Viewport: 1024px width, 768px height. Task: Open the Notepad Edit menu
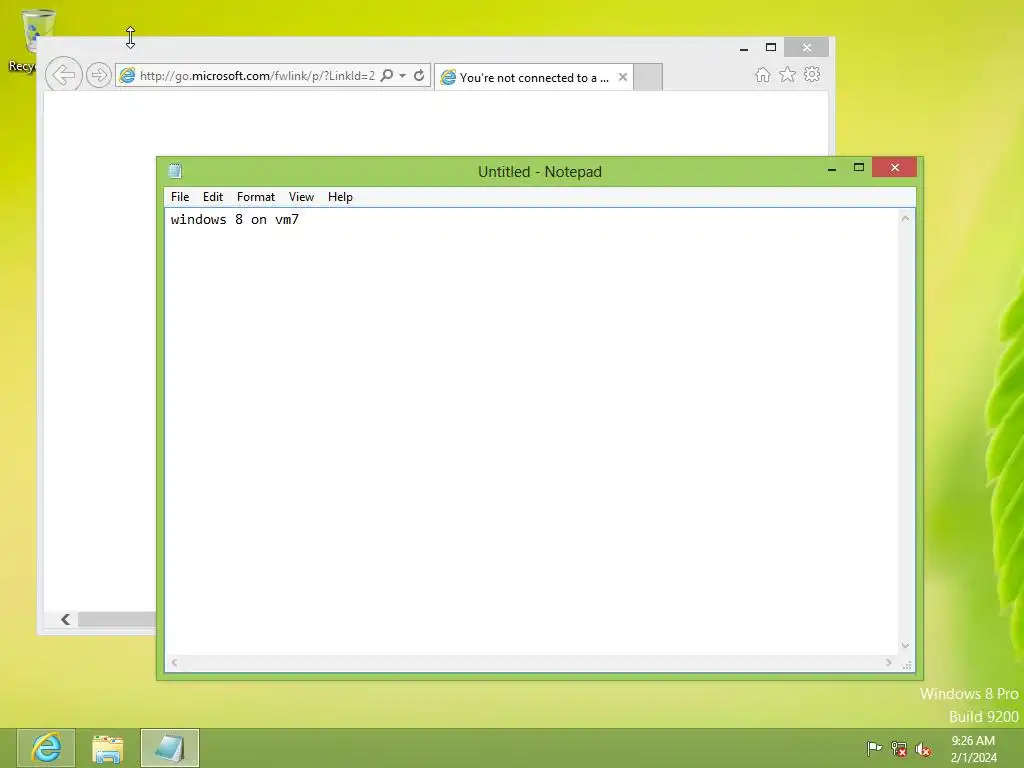212,197
